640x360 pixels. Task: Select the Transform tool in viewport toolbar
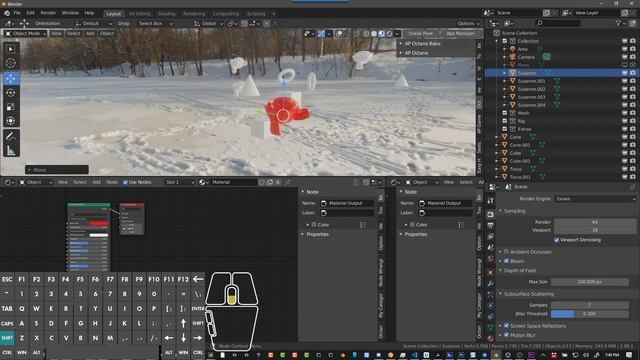(x=11, y=121)
